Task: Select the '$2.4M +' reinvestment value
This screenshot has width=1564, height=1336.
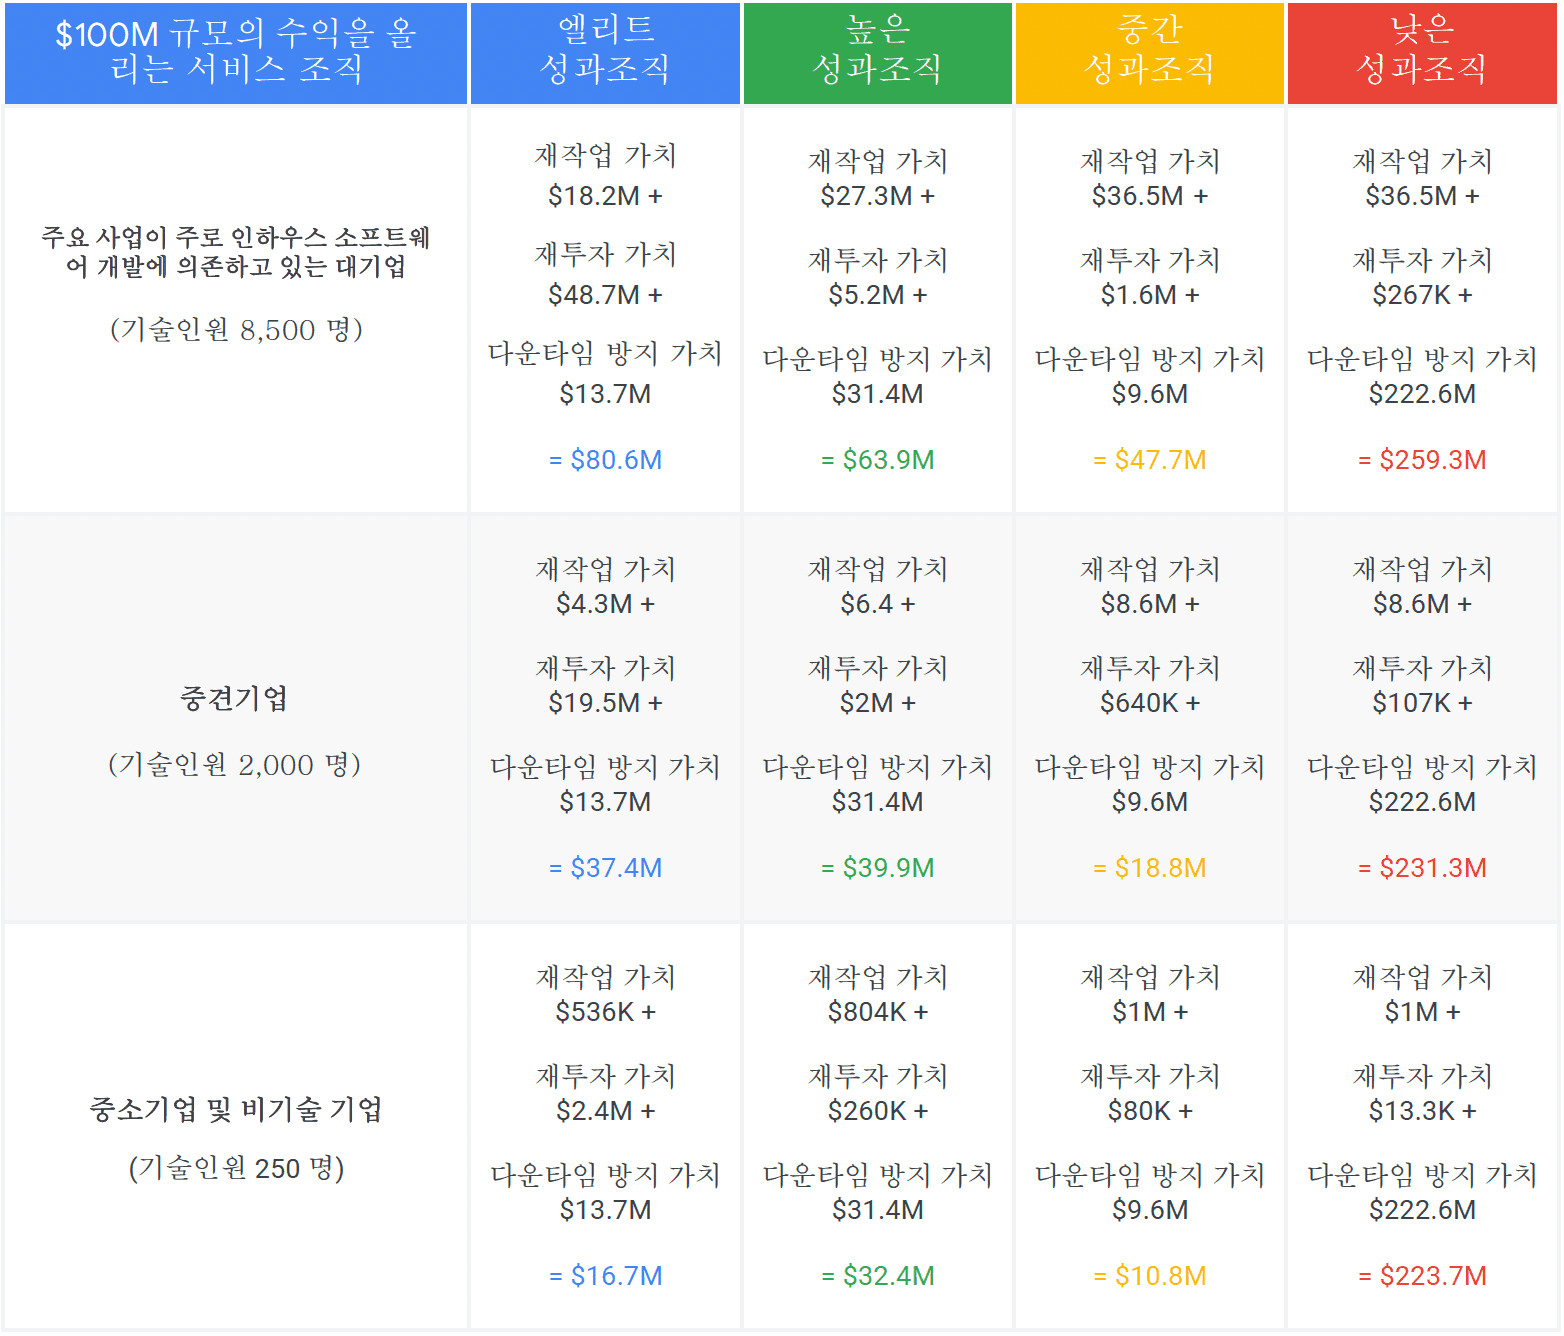Action: [x=605, y=1111]
